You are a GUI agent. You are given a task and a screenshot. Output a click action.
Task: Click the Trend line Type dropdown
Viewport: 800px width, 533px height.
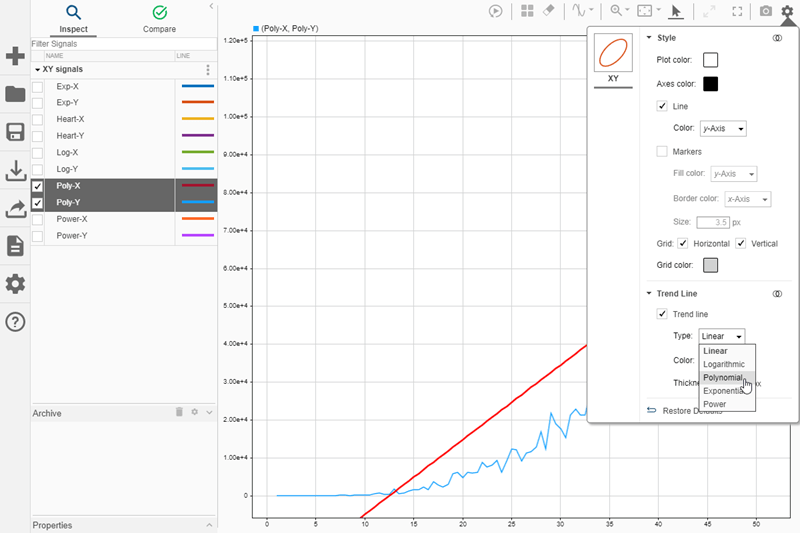click(x=721, y=336)
